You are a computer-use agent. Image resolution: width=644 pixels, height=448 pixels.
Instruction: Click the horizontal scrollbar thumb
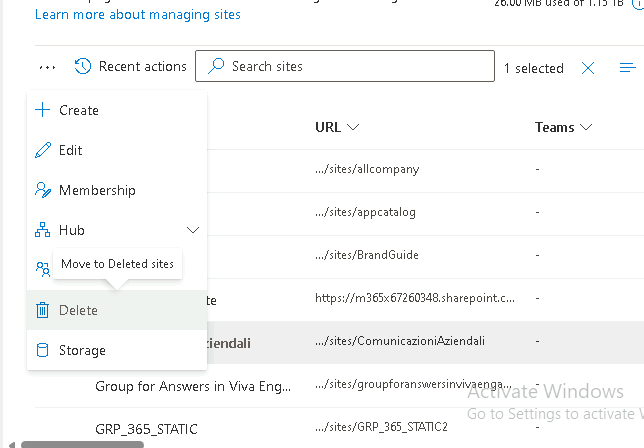click(82, 445)
